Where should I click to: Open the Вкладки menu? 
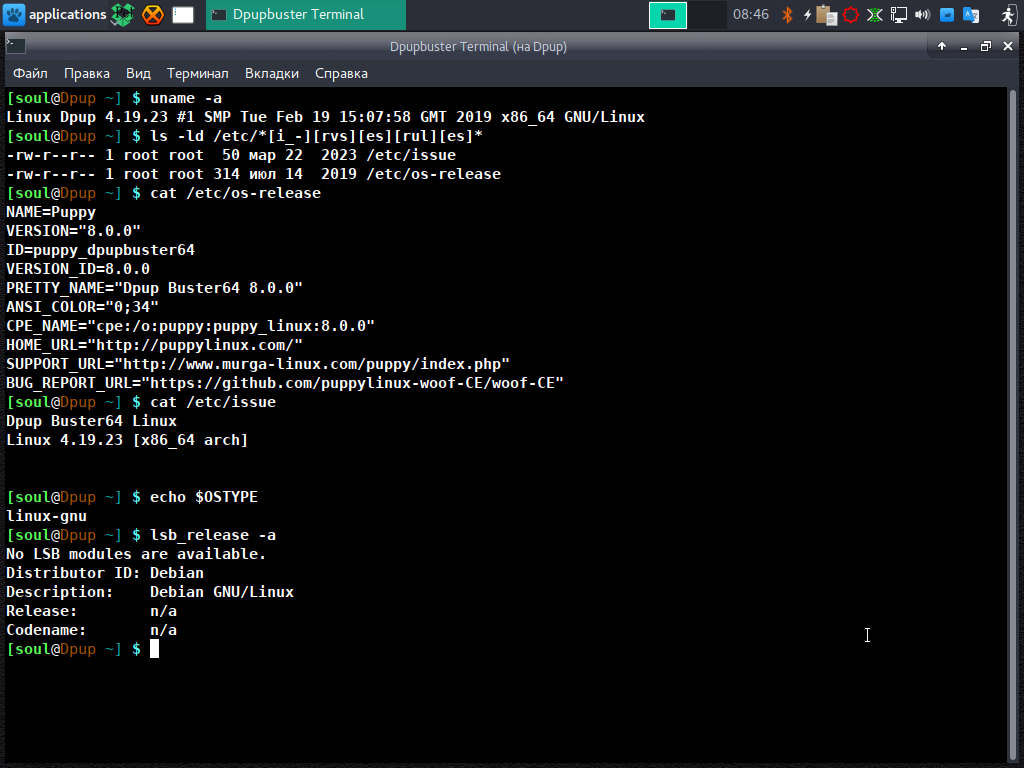click(272, 73)
